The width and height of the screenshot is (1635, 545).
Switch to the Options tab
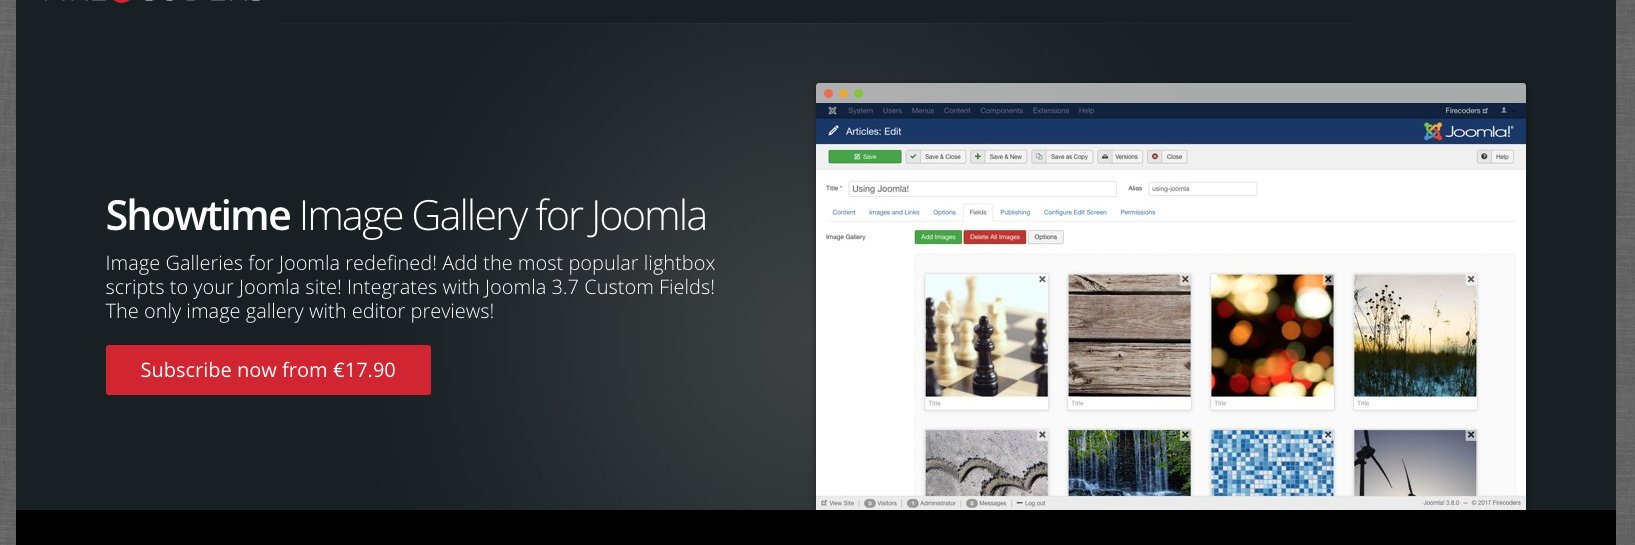click(x=944, y=212)
